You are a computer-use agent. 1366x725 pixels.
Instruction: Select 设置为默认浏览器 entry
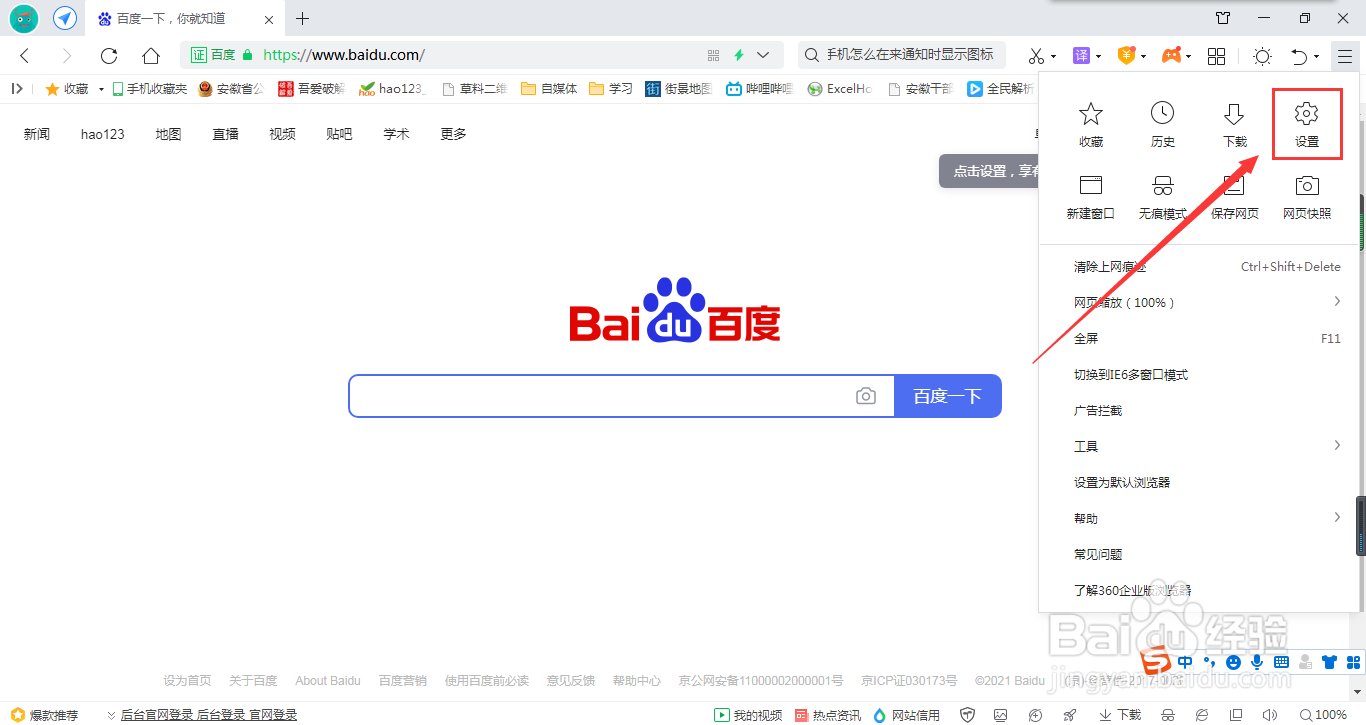pyautogui.click(x=1200, y=482)
